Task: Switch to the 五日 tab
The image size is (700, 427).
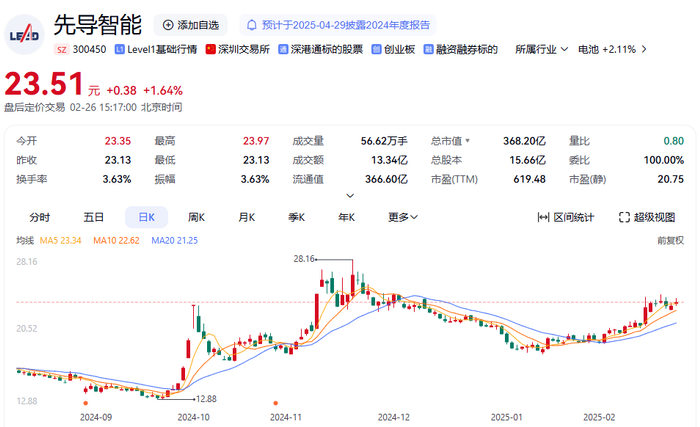Action: [x=93, y=218]
